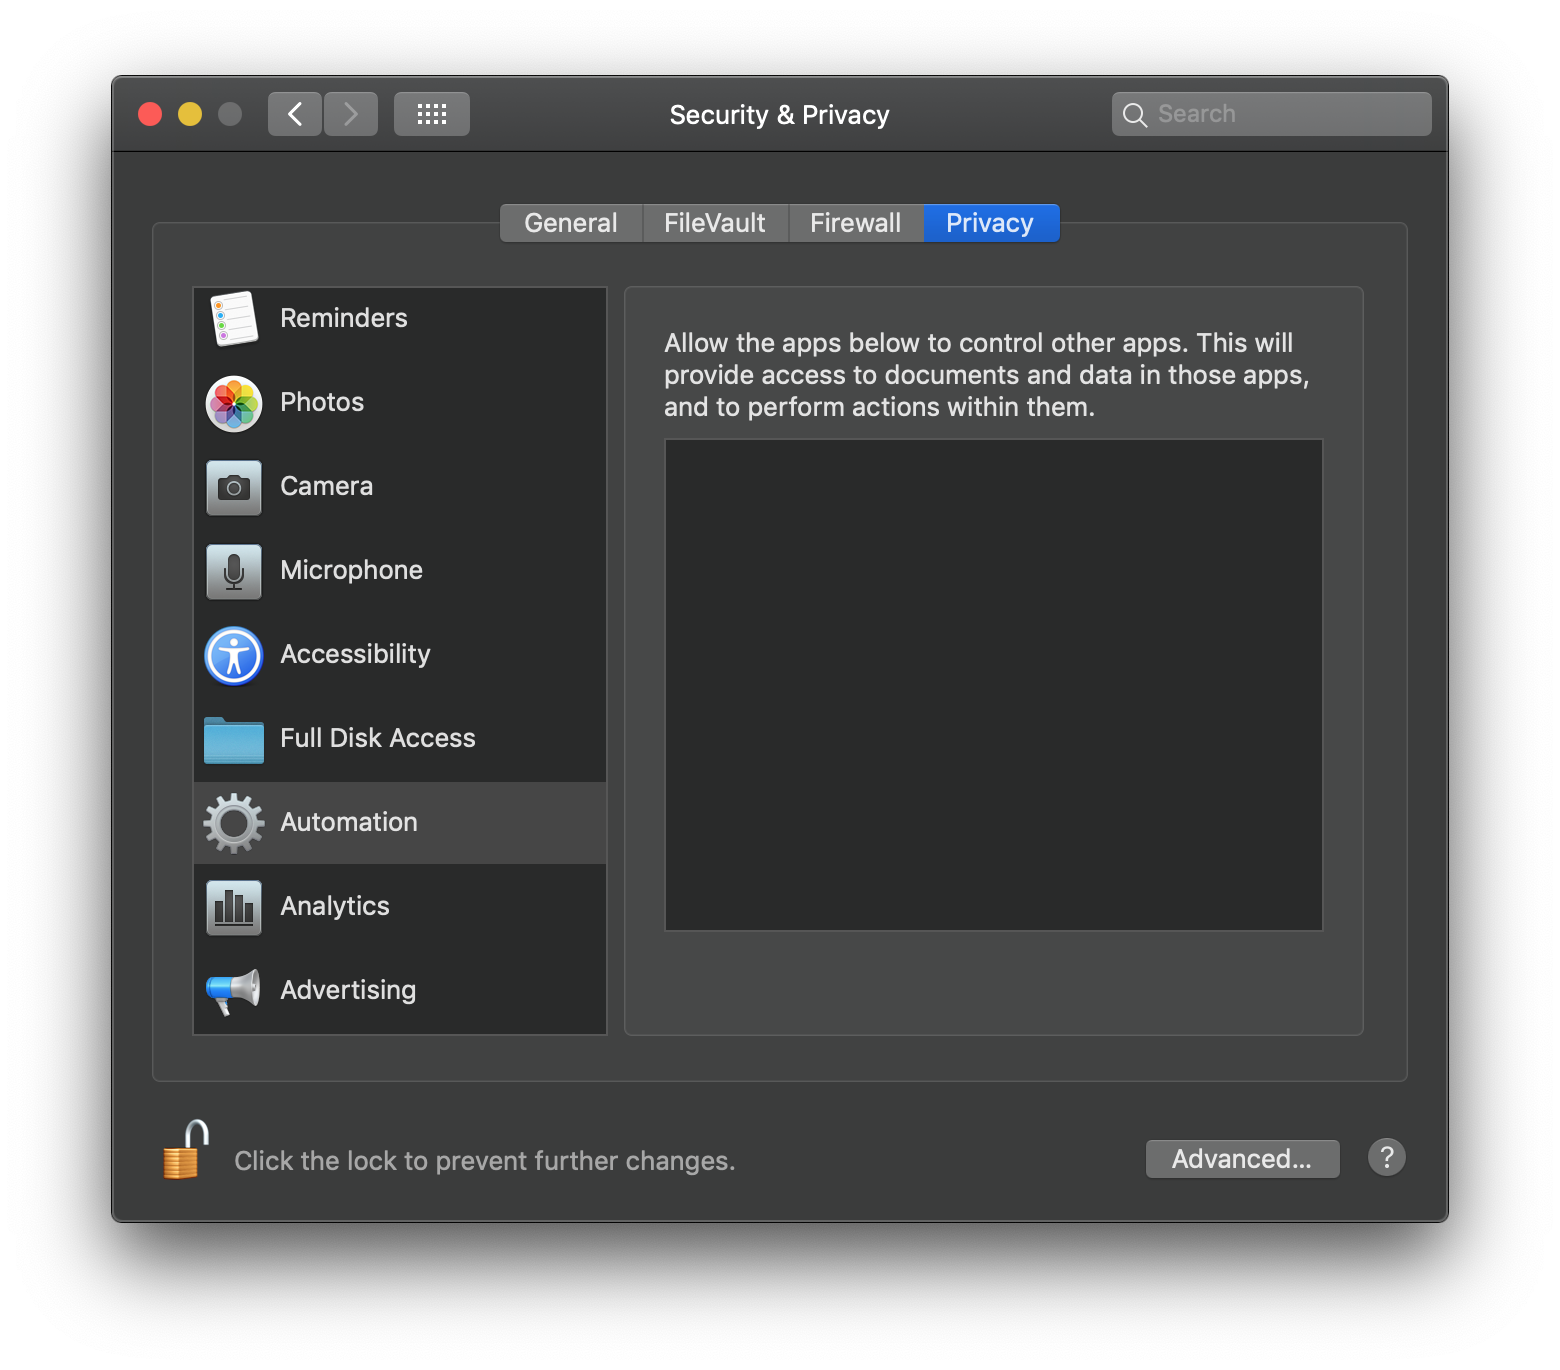Switch to the Firewall tab

point(856,222)
